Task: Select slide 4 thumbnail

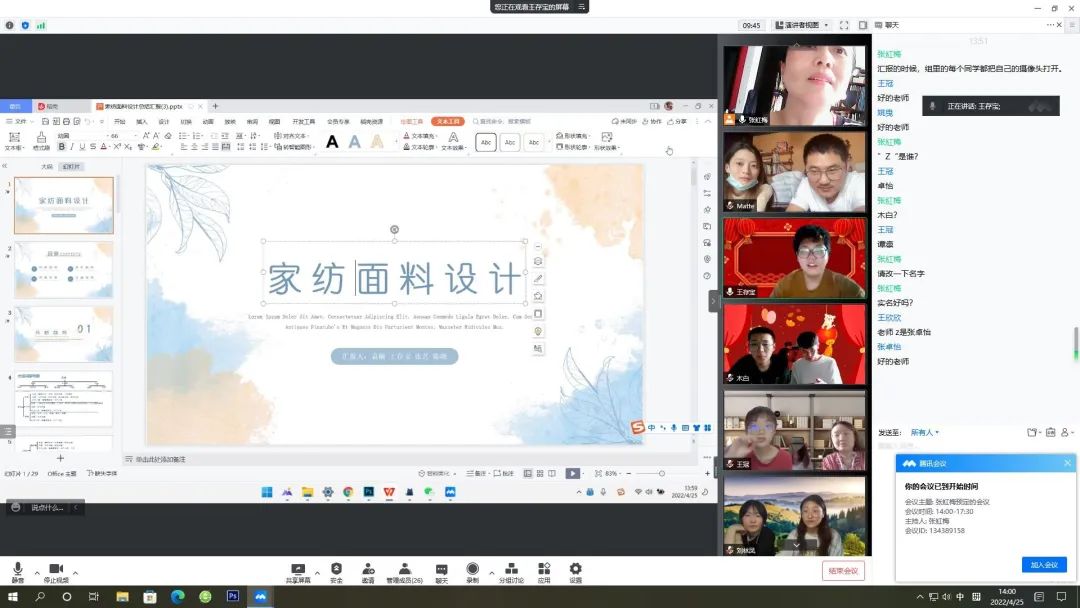Action: (63, 399)
